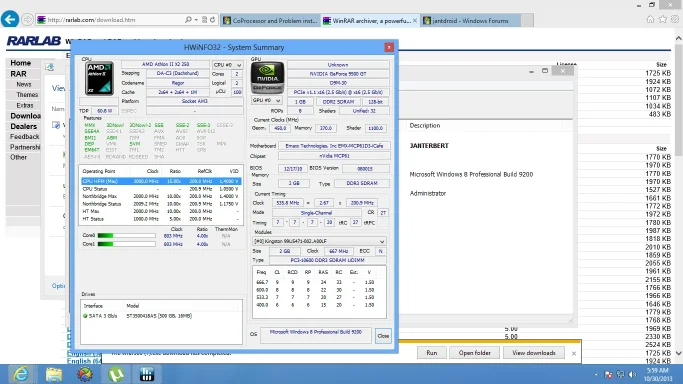Go back with the browser back arrow
683x384 pixels.
(x=10, y=19)
